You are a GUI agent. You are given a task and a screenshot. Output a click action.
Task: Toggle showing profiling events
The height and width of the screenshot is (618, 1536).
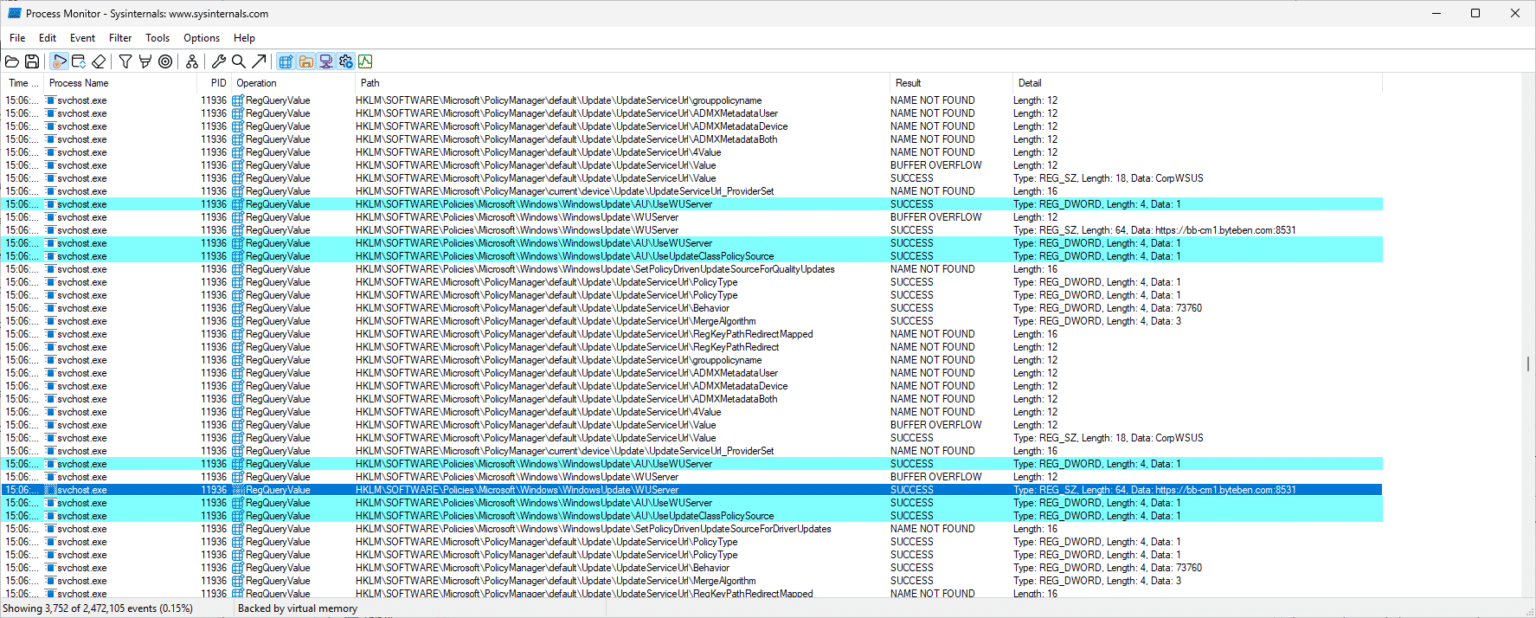(366, 61)
